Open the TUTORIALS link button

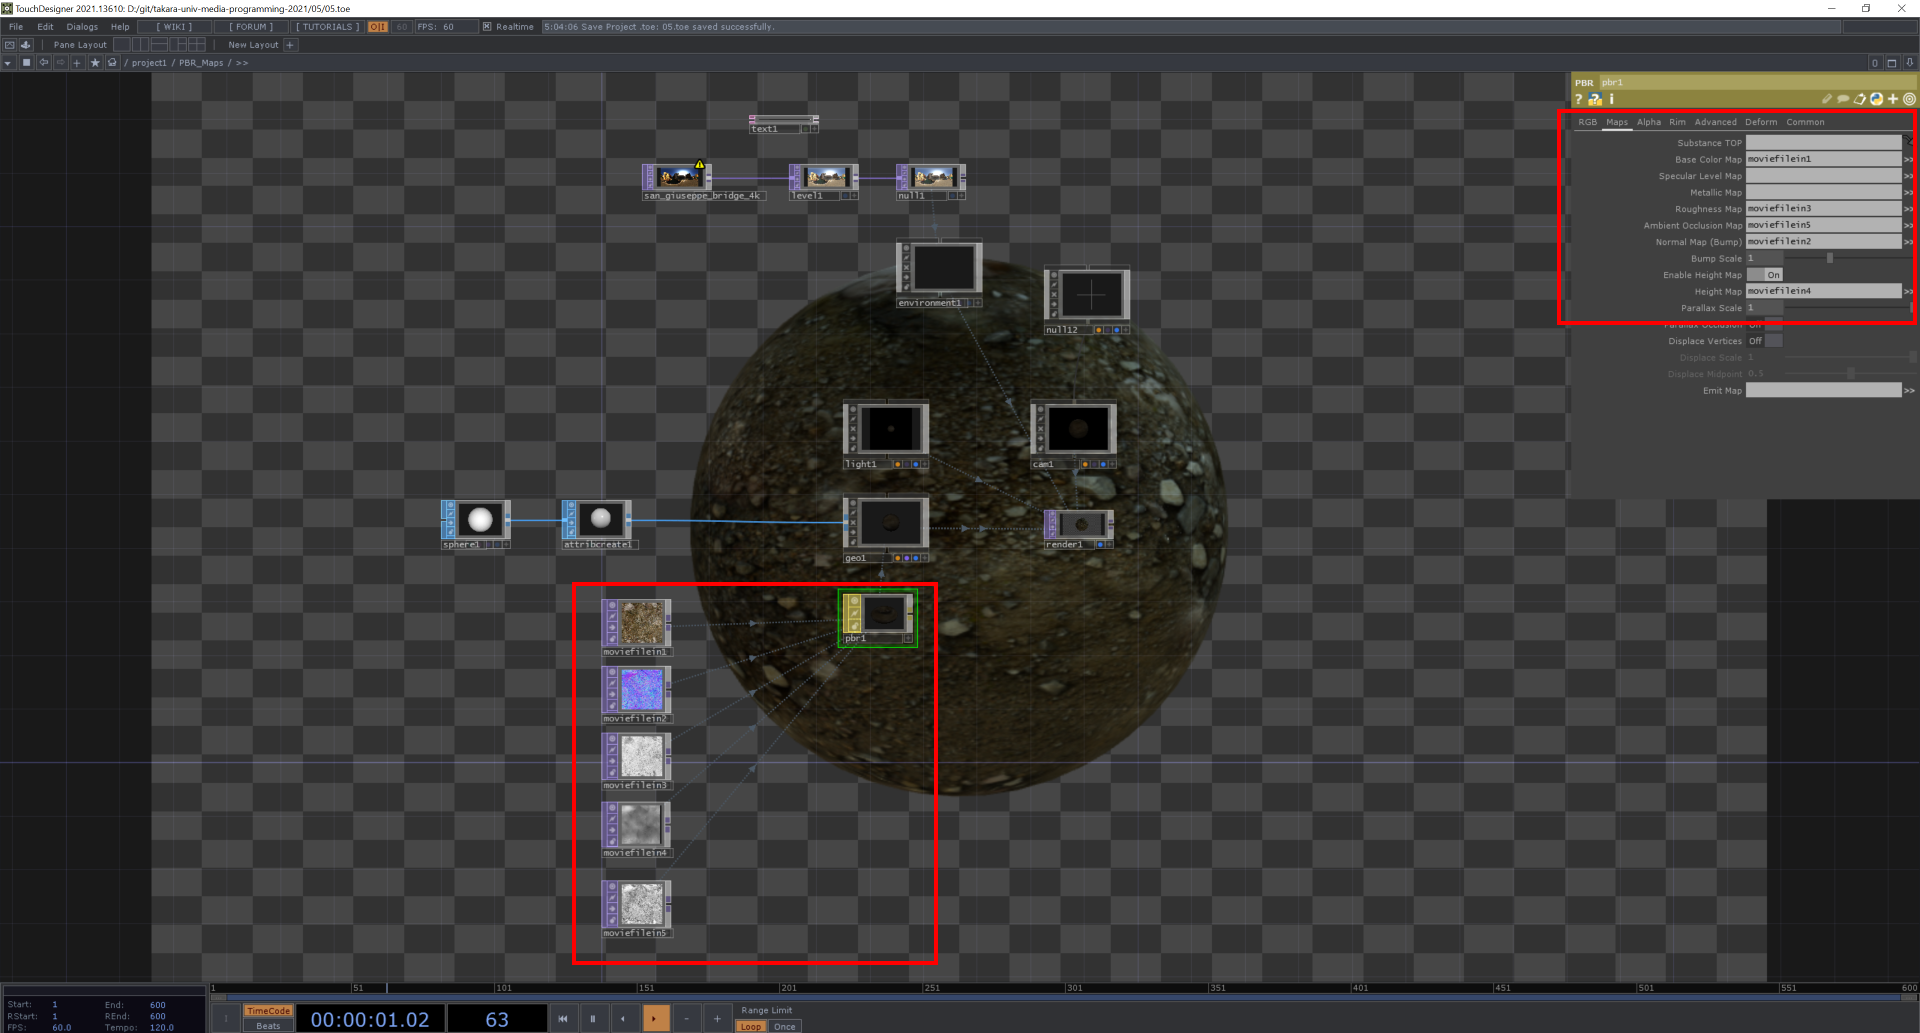pos(327,27)
